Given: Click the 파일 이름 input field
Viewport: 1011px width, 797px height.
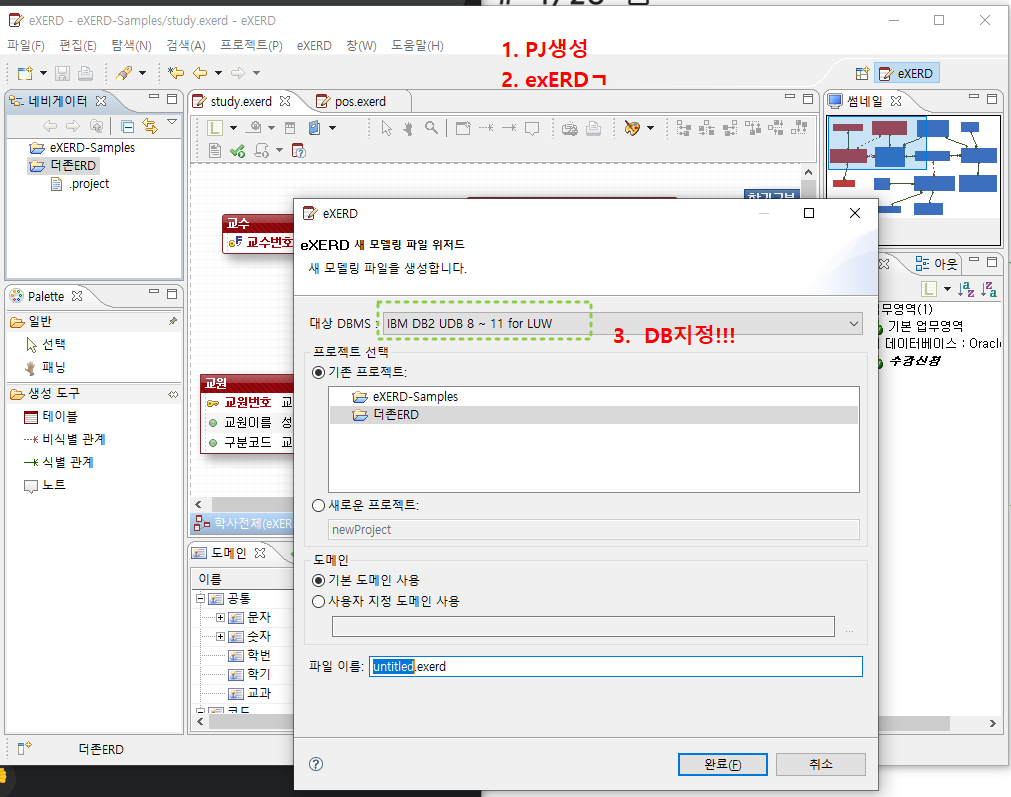Looking at the screenshot, I should coord(616,667).
